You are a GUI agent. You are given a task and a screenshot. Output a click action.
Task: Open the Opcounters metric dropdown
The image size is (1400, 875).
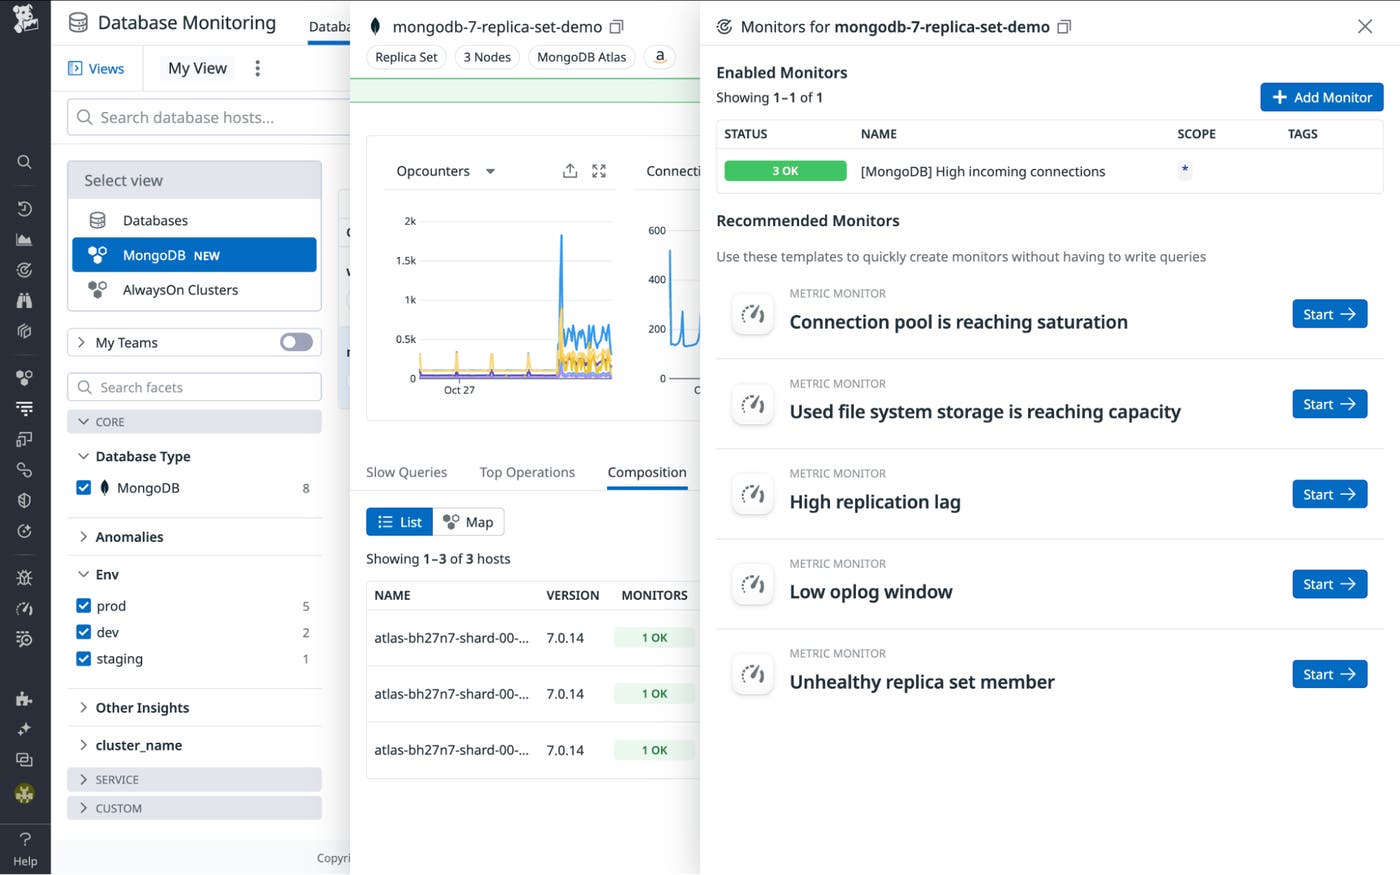click(x=490, y=171)
